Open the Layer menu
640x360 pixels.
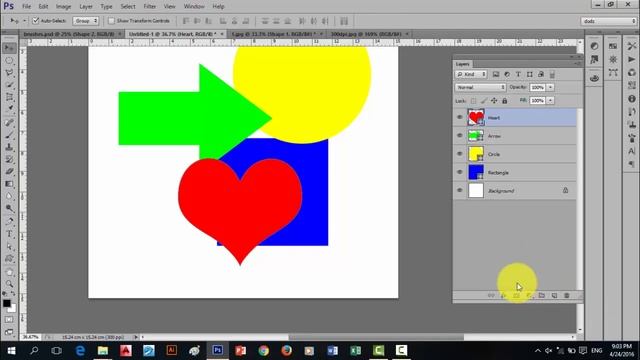86,7
